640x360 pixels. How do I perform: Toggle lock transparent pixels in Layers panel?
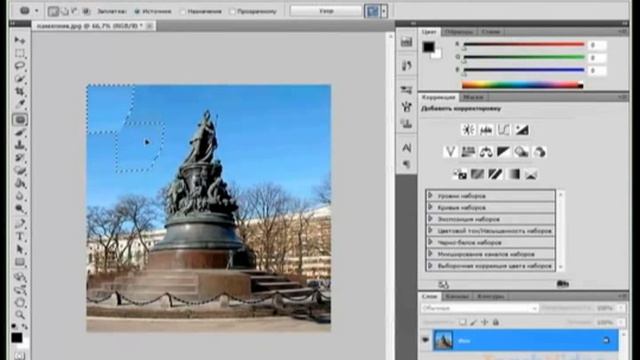tap(462, 322)
